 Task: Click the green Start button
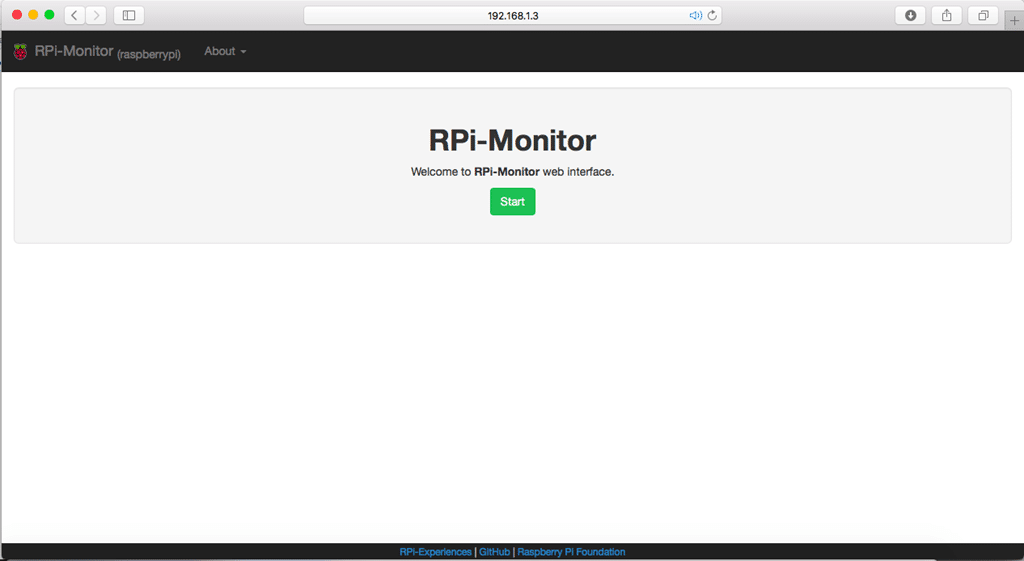point(513,201)
